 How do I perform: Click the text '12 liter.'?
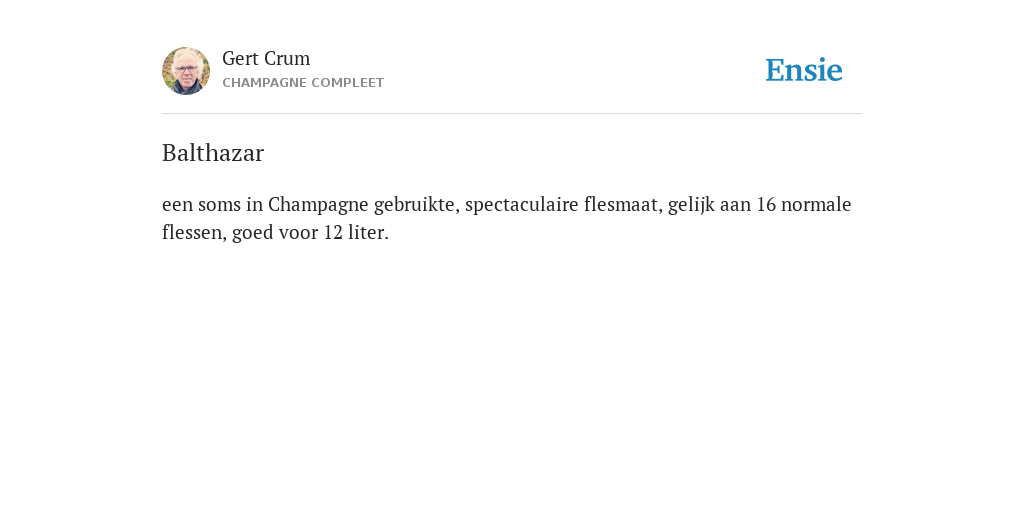tap(356, 232)
